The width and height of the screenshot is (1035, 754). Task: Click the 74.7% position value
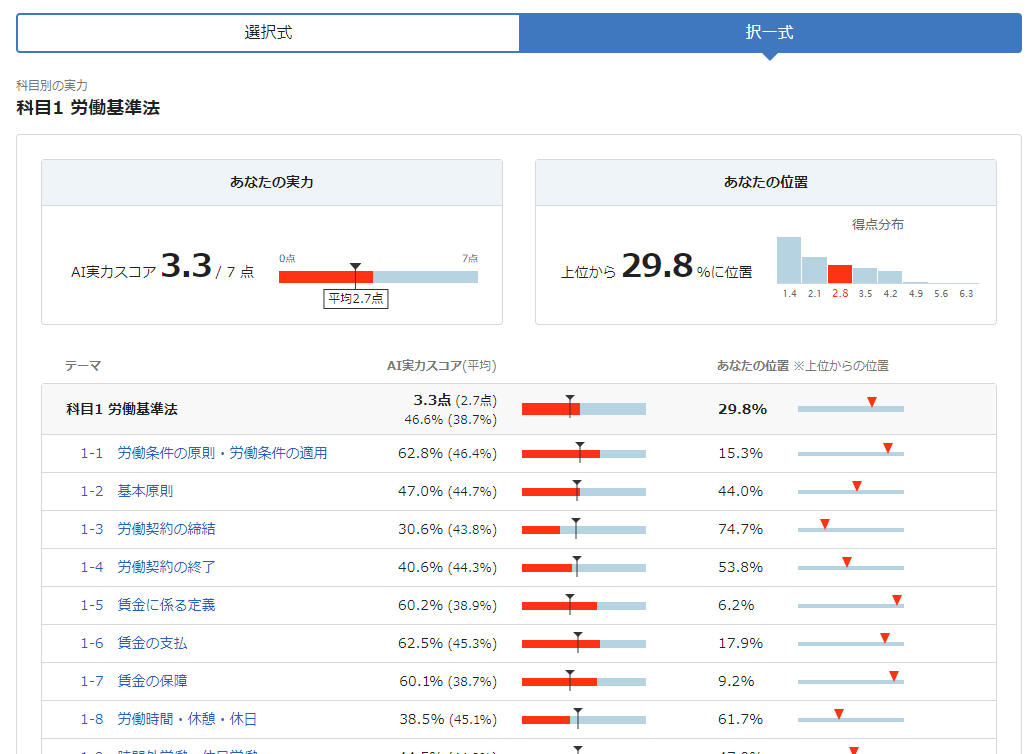click(741, 530)
